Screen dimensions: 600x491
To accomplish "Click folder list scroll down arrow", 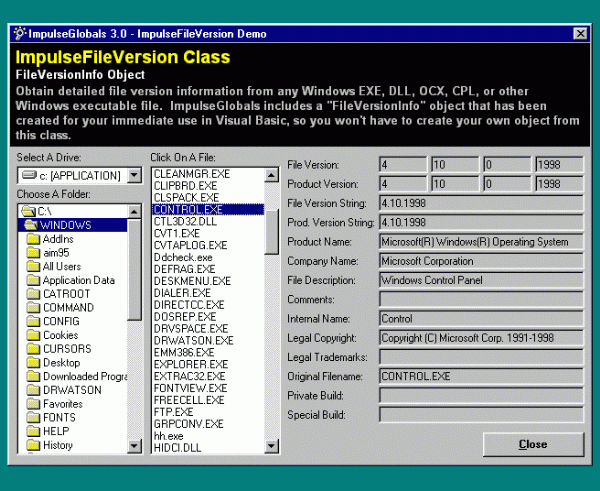I will [134, 445].
